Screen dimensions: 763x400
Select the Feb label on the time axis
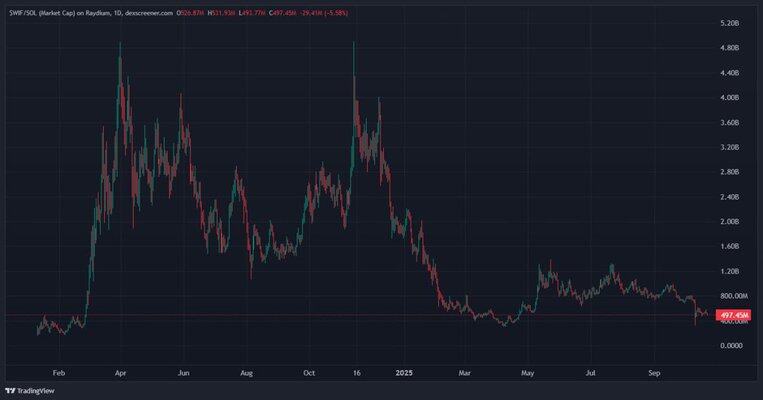[58, 371]
